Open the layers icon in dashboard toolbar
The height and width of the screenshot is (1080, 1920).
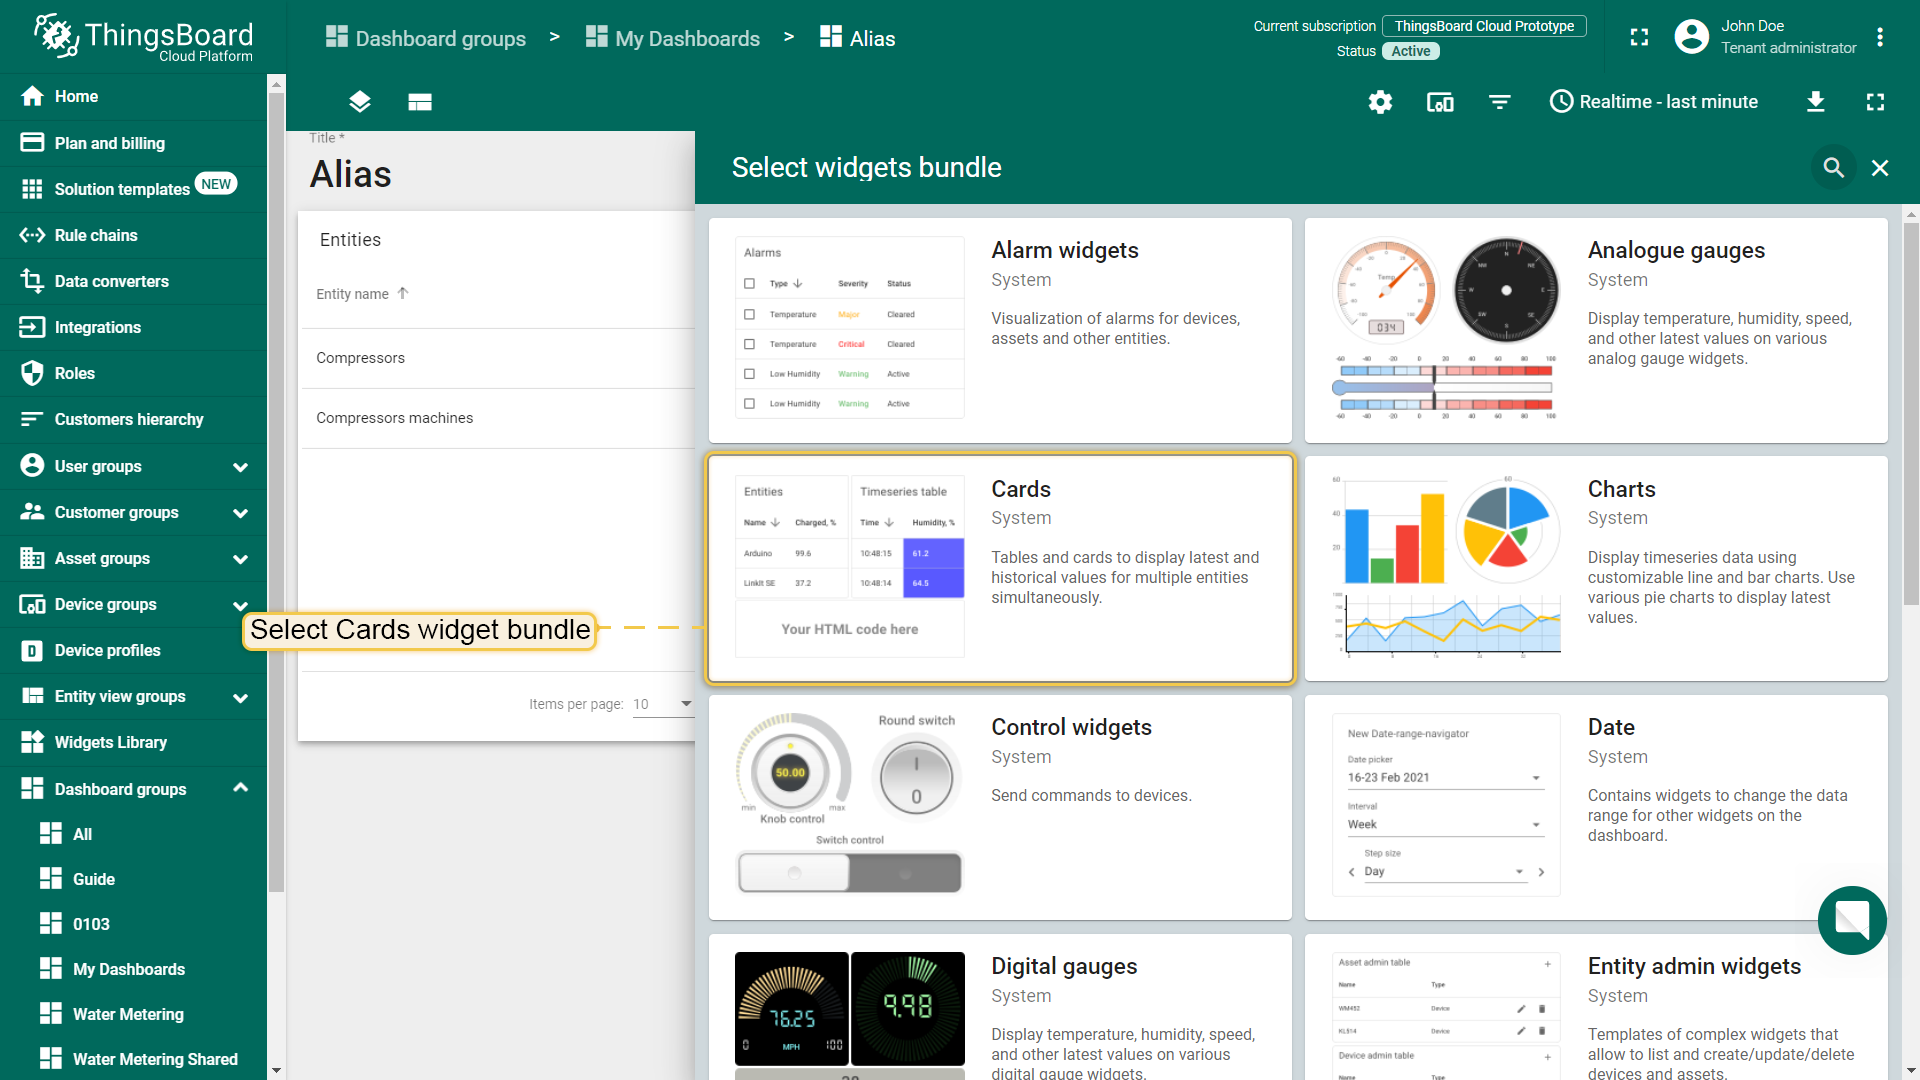360,101
